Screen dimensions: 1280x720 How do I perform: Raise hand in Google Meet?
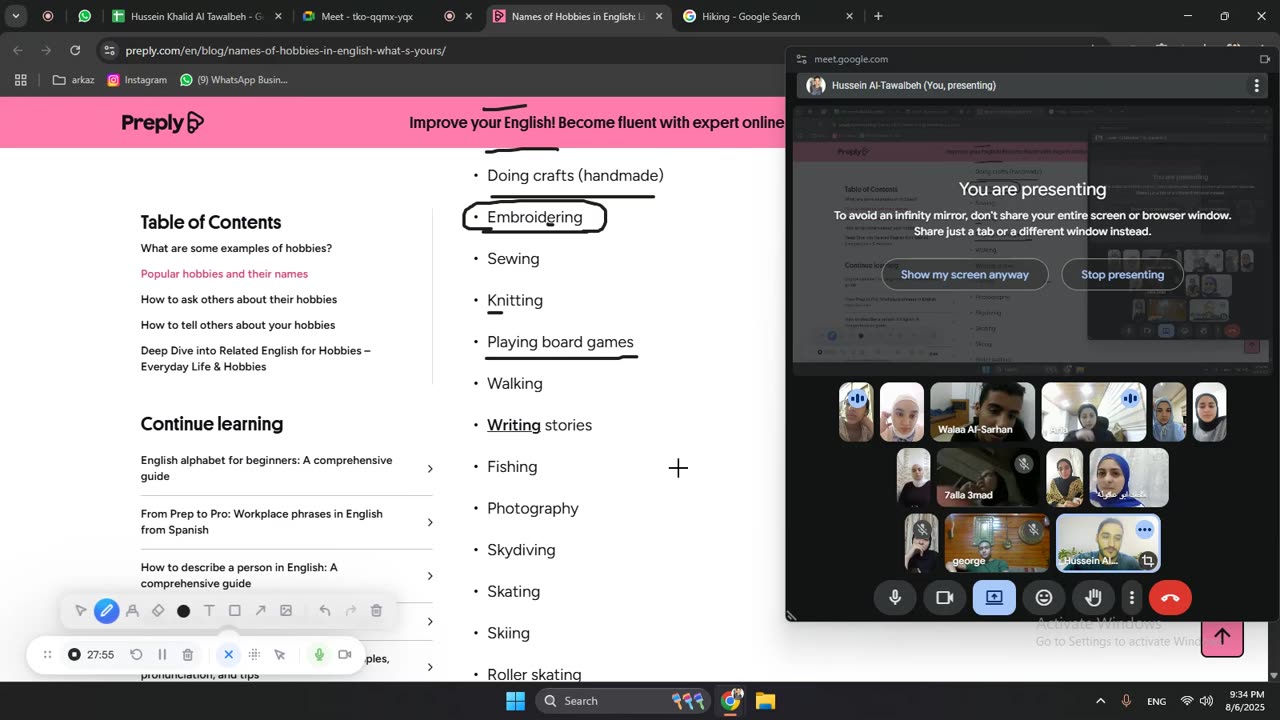pos(1094,598)
